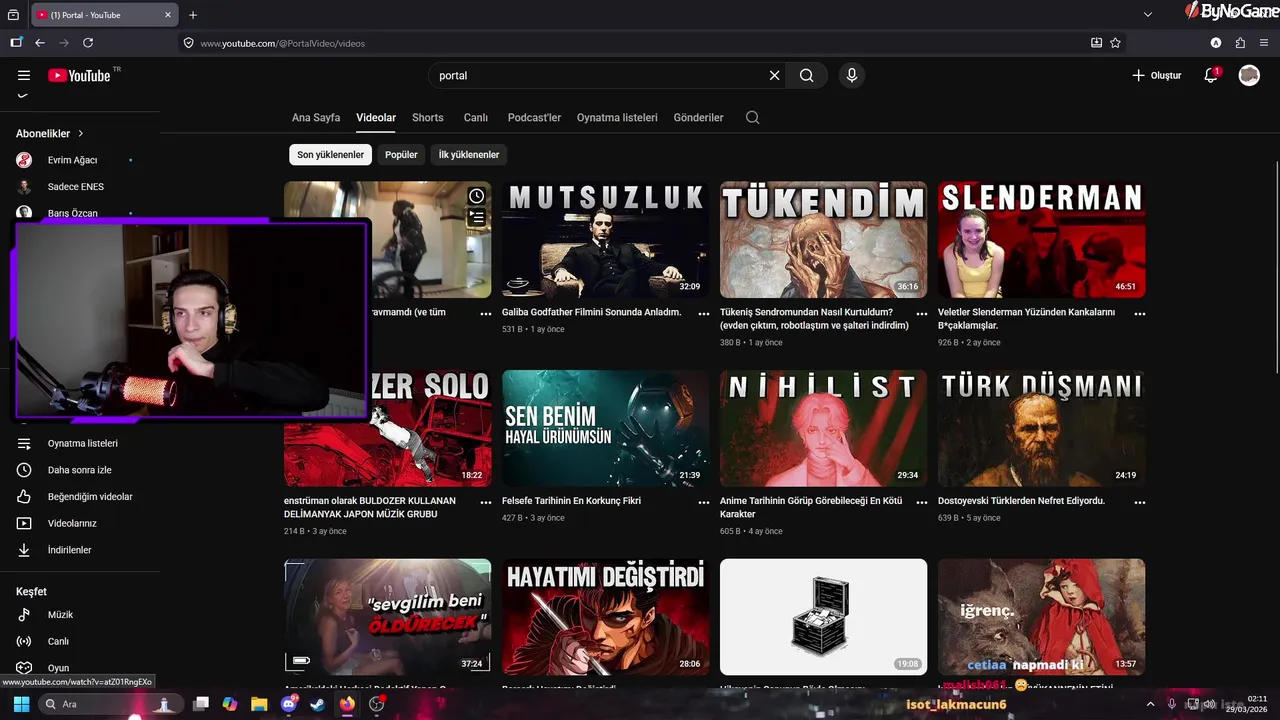Open Daha sonra izle in sidebar

(80, 470)
